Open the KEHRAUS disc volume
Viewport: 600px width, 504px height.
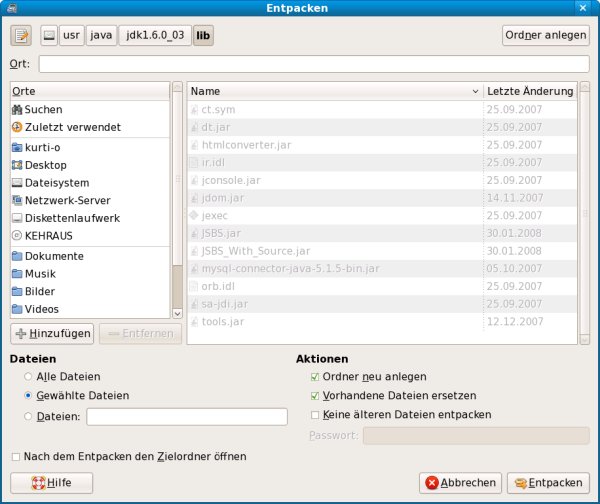click(x=17, y=236)
